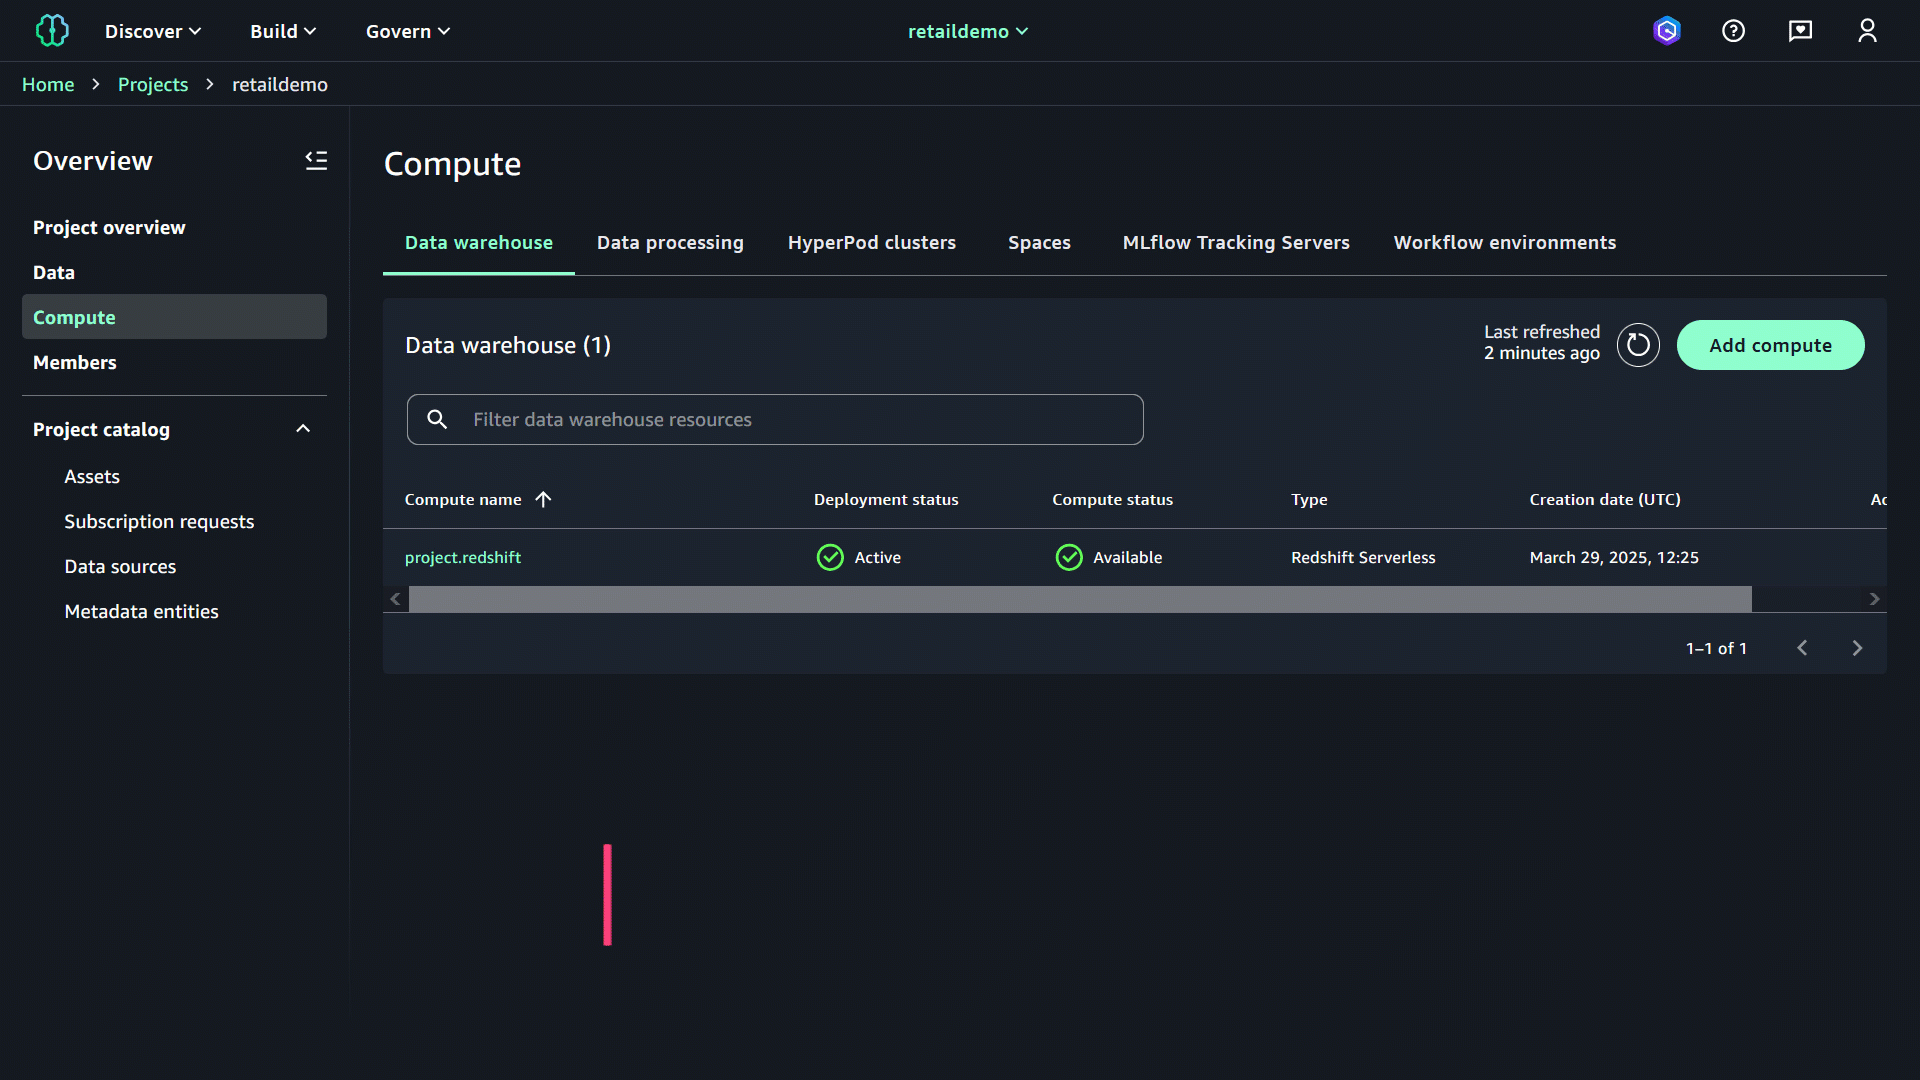The height and width of the screenshot is (1080, 1920).
Task: Click the SageMaker Unified Studio logo icon
Action: click(x=52, y=31)
